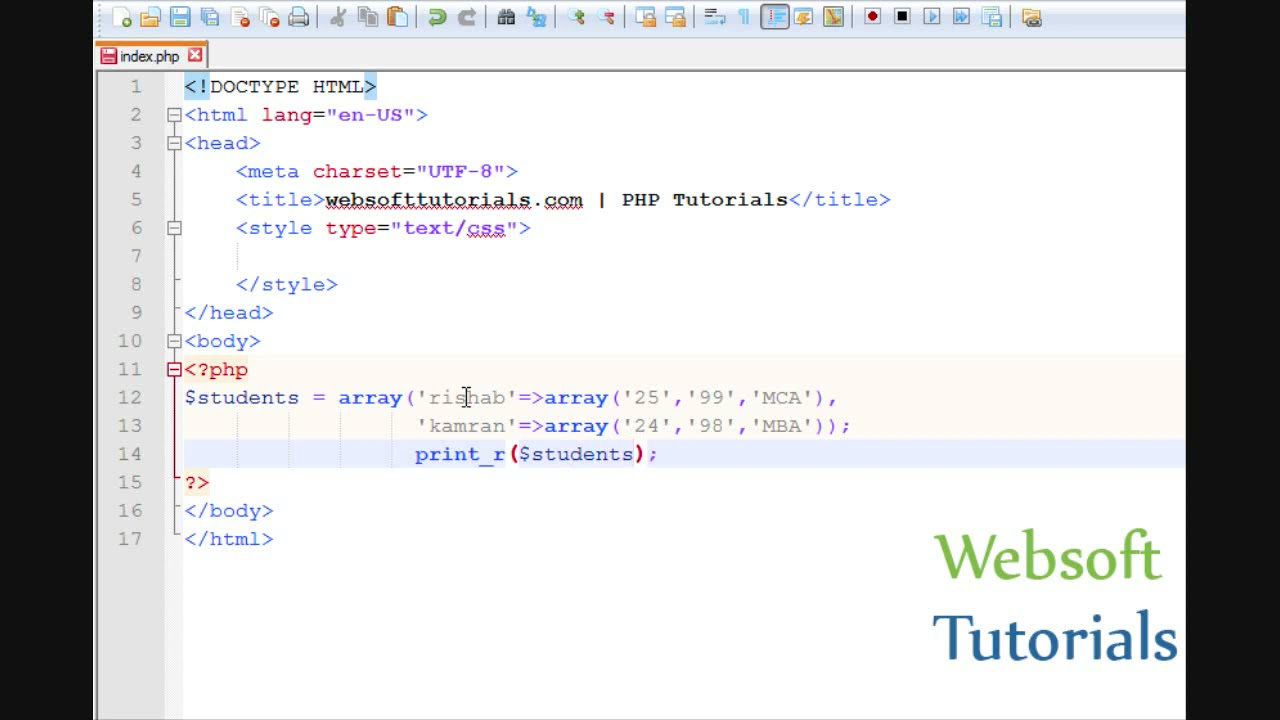Click the closing </head> tag

tap(229, 313)
